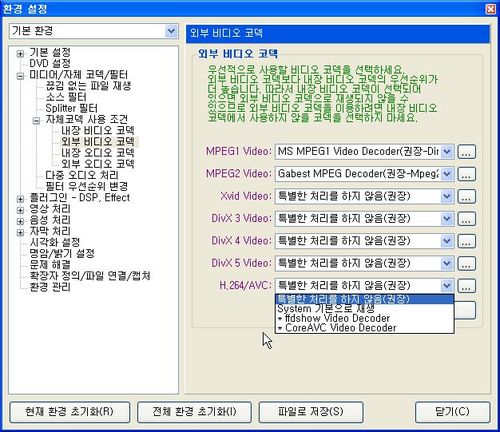Open the DivX 4 Video dropdown

447,241
